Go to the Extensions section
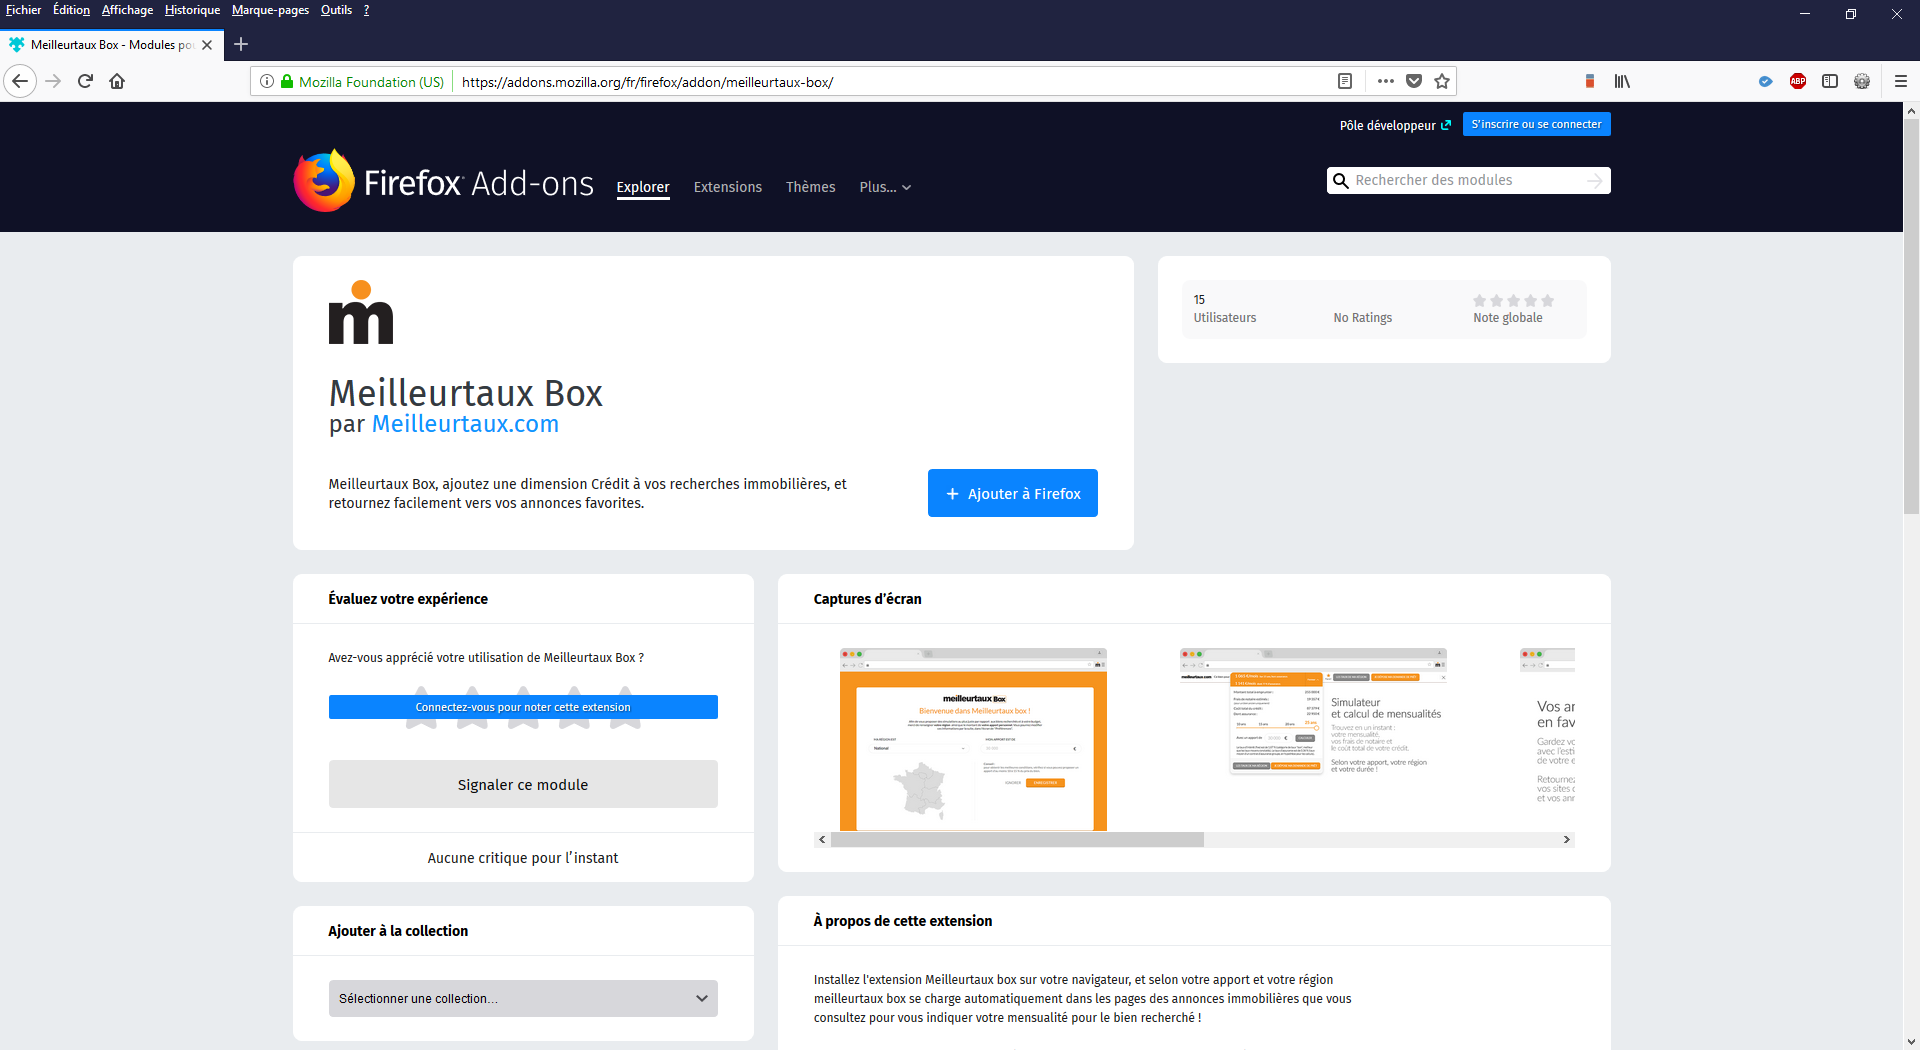The width and height of the screenshot is (1920, 1050). point(728,187)
